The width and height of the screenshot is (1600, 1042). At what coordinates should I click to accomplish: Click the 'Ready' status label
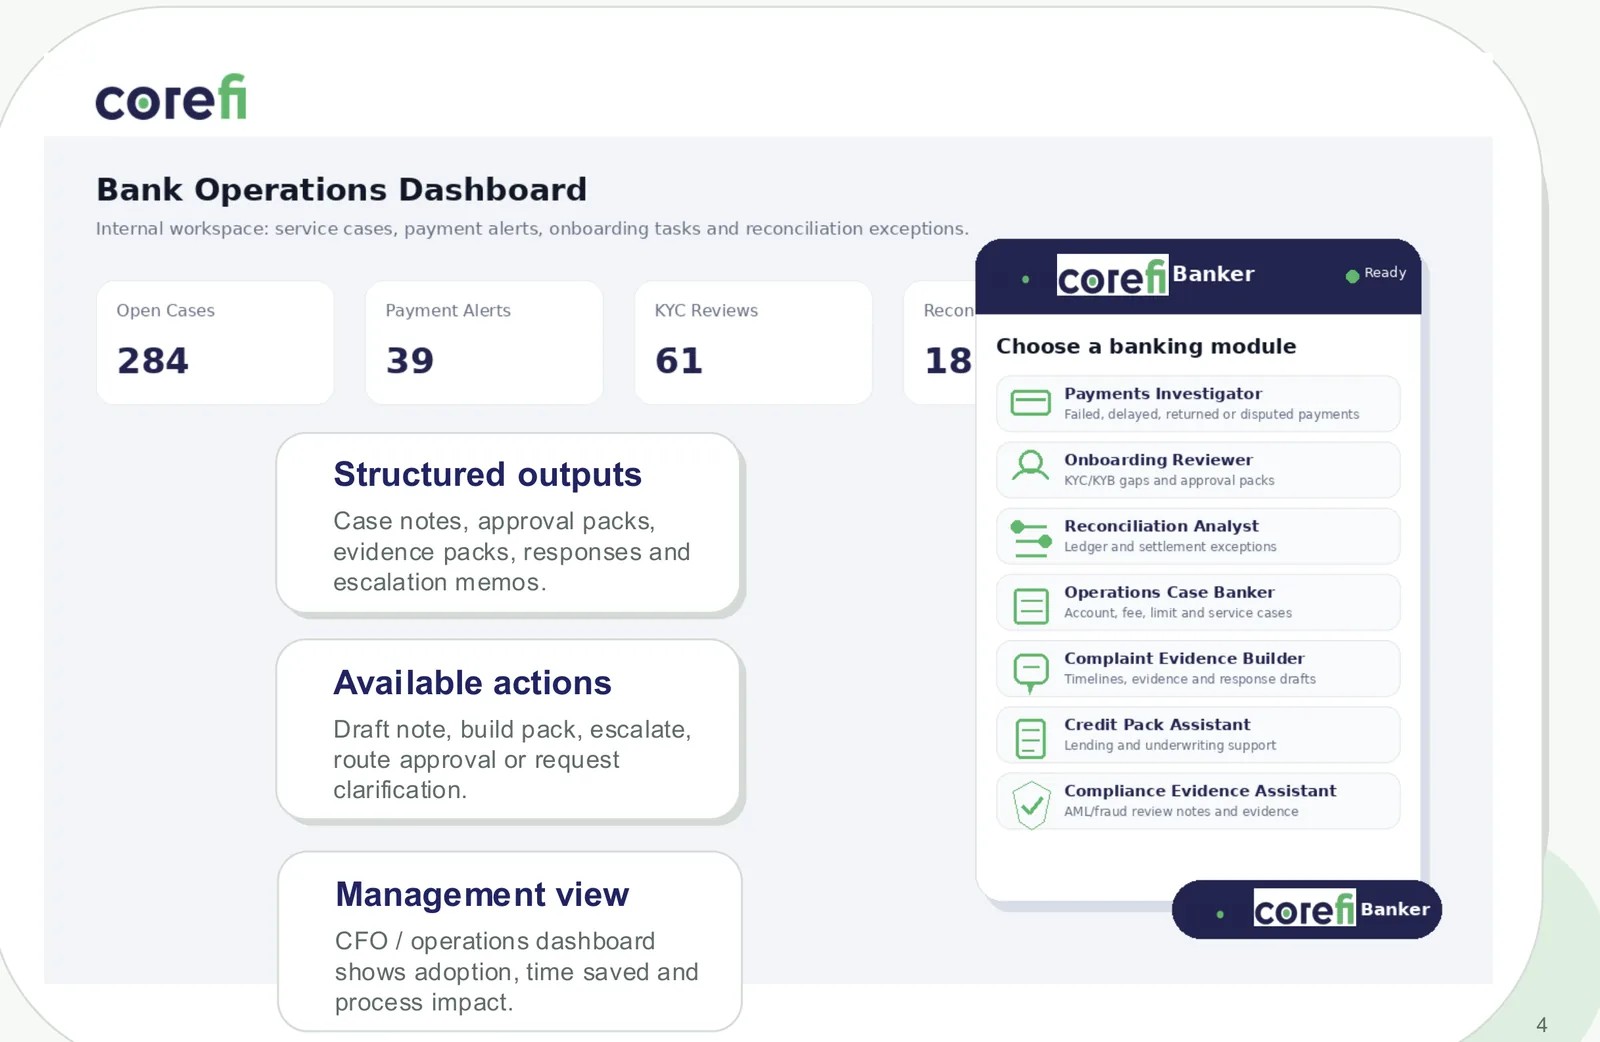point(1385,272)
